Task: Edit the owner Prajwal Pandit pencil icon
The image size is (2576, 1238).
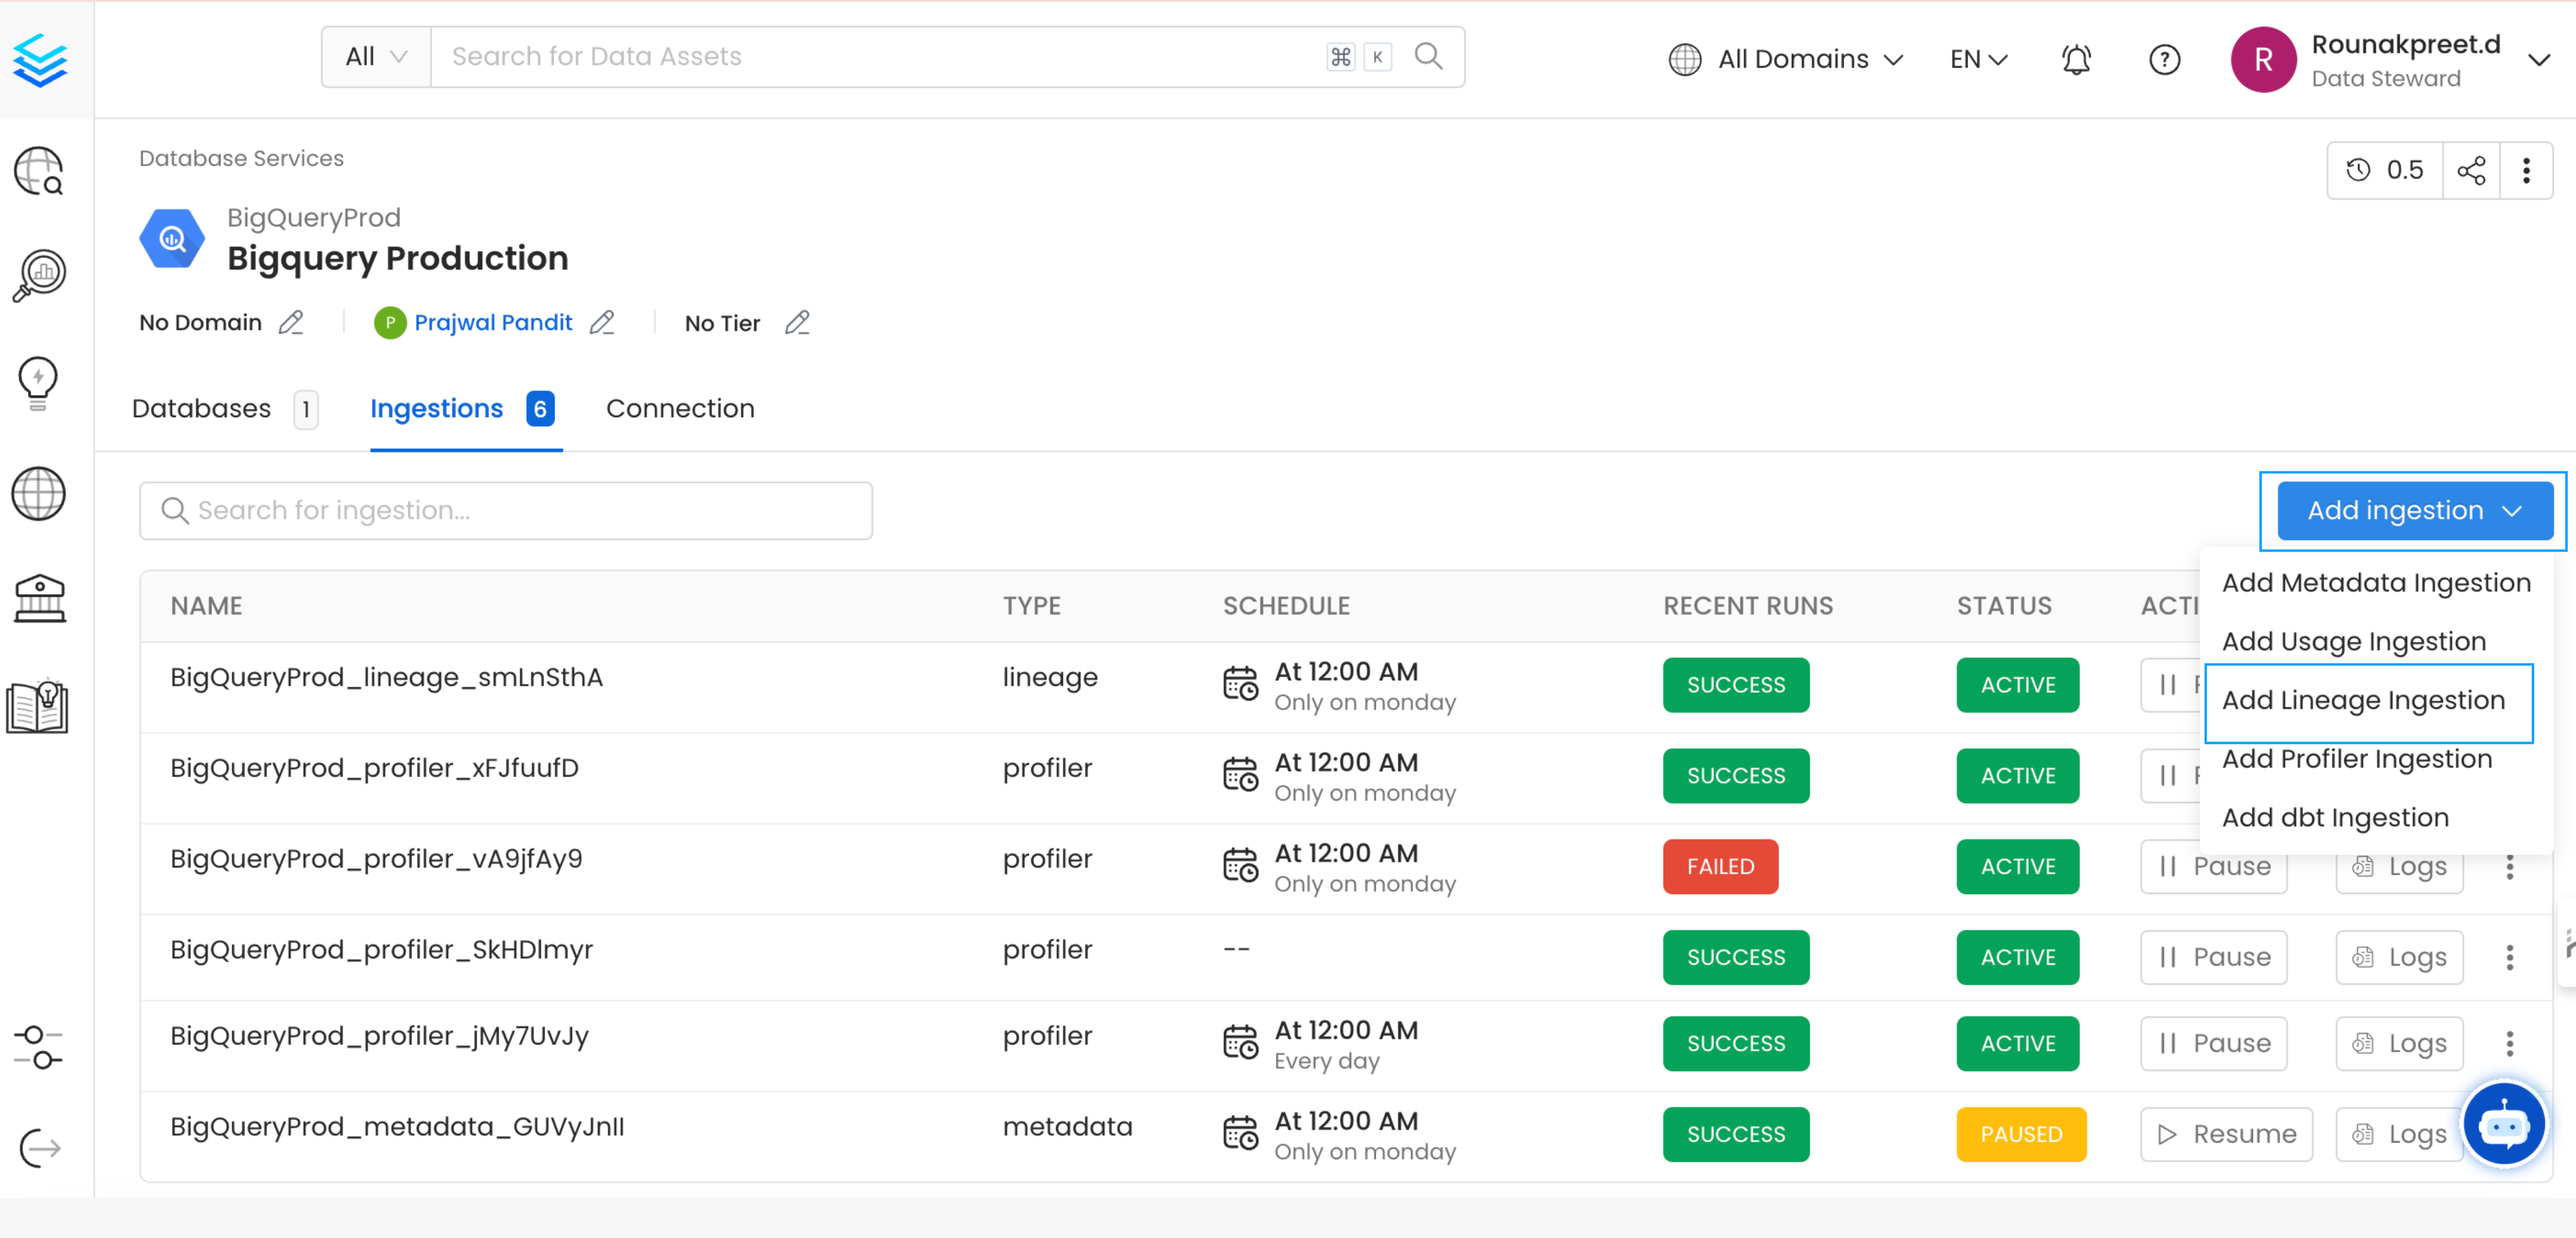Action: click(602, 322)
